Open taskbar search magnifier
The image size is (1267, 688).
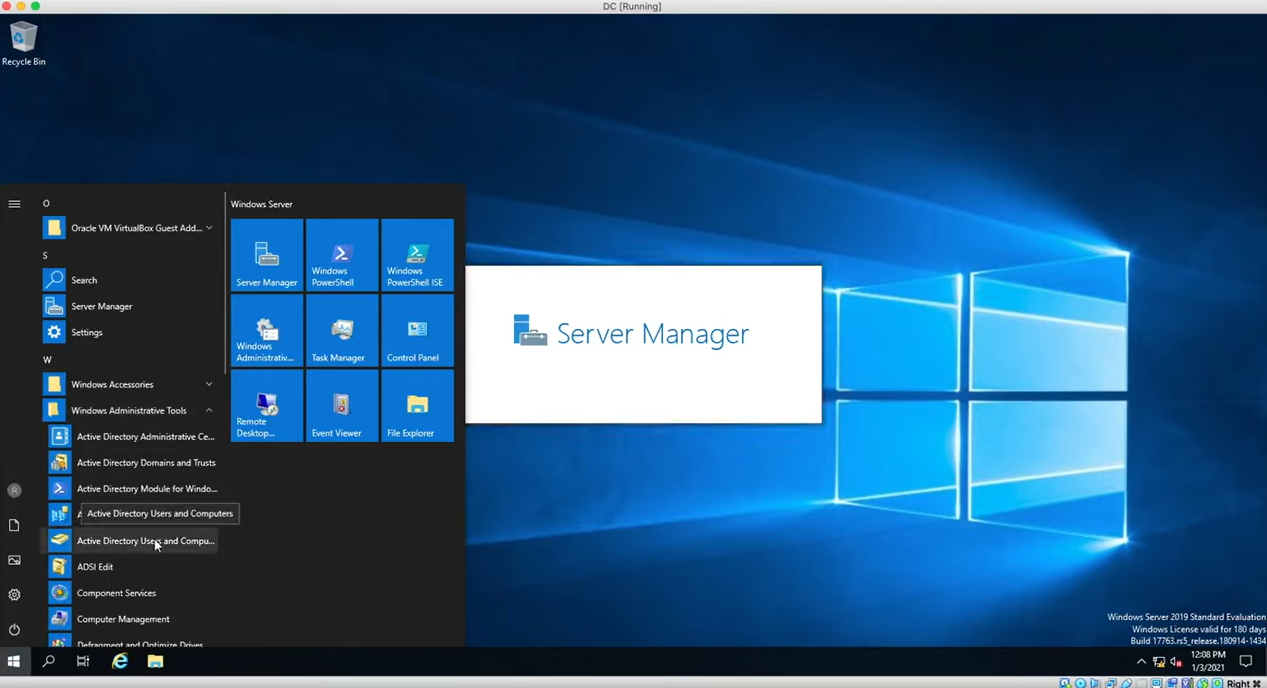click(48, 661)
